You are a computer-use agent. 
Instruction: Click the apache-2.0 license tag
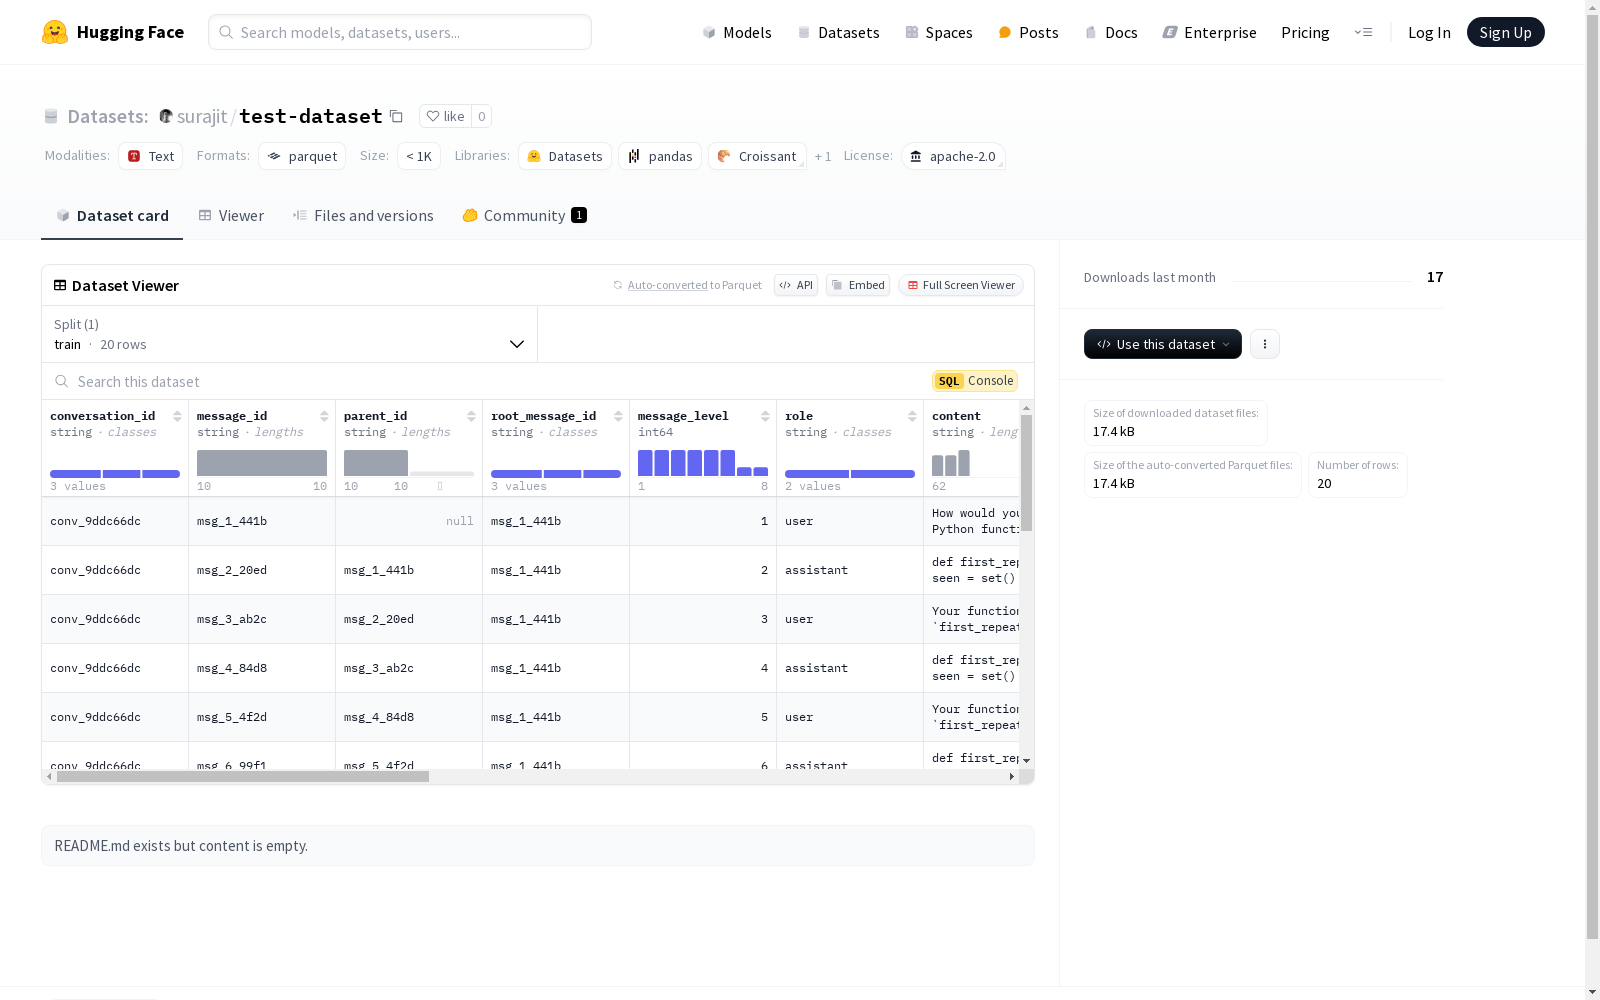point(953,156)
